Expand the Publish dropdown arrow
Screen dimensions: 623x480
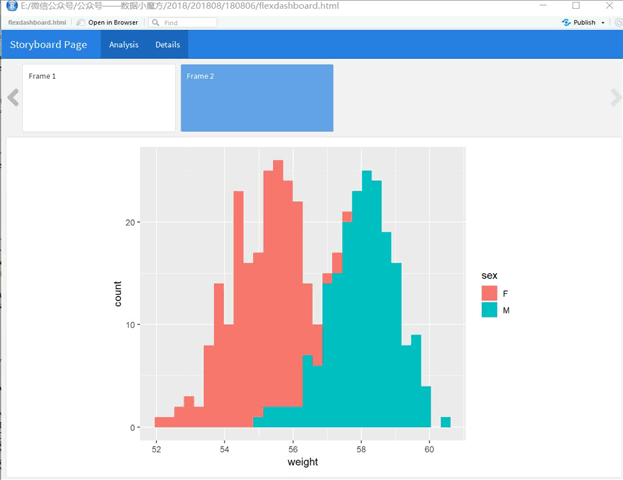point(603,23)
